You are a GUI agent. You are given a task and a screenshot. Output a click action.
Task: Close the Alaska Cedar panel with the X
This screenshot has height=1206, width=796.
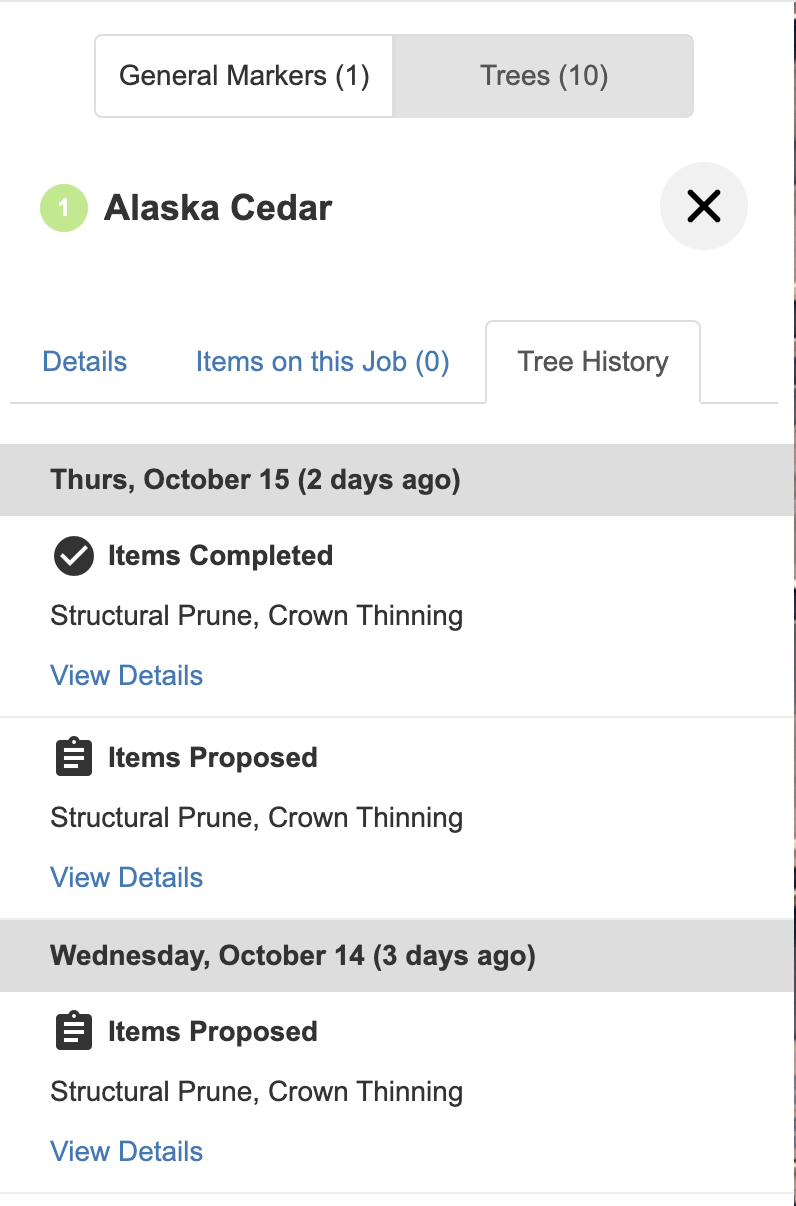(703, 206)
